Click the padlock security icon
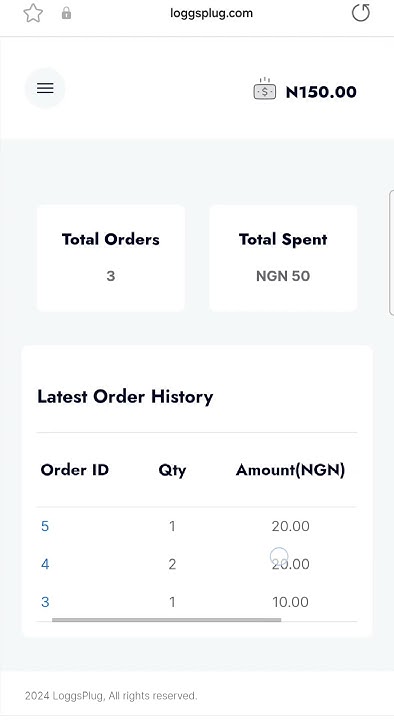Viewport: 394px width, 720px height. coord(67,13)
